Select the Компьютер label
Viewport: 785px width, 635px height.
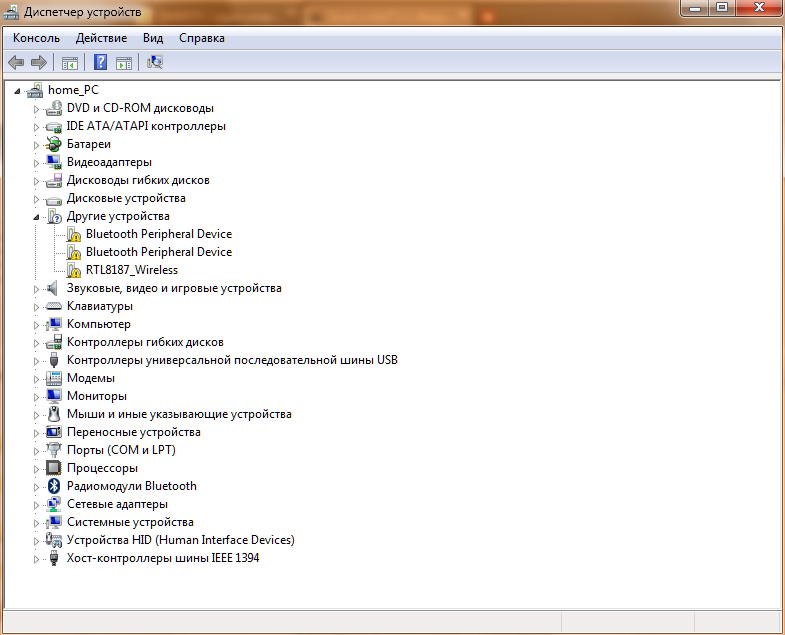pos(99,324)
